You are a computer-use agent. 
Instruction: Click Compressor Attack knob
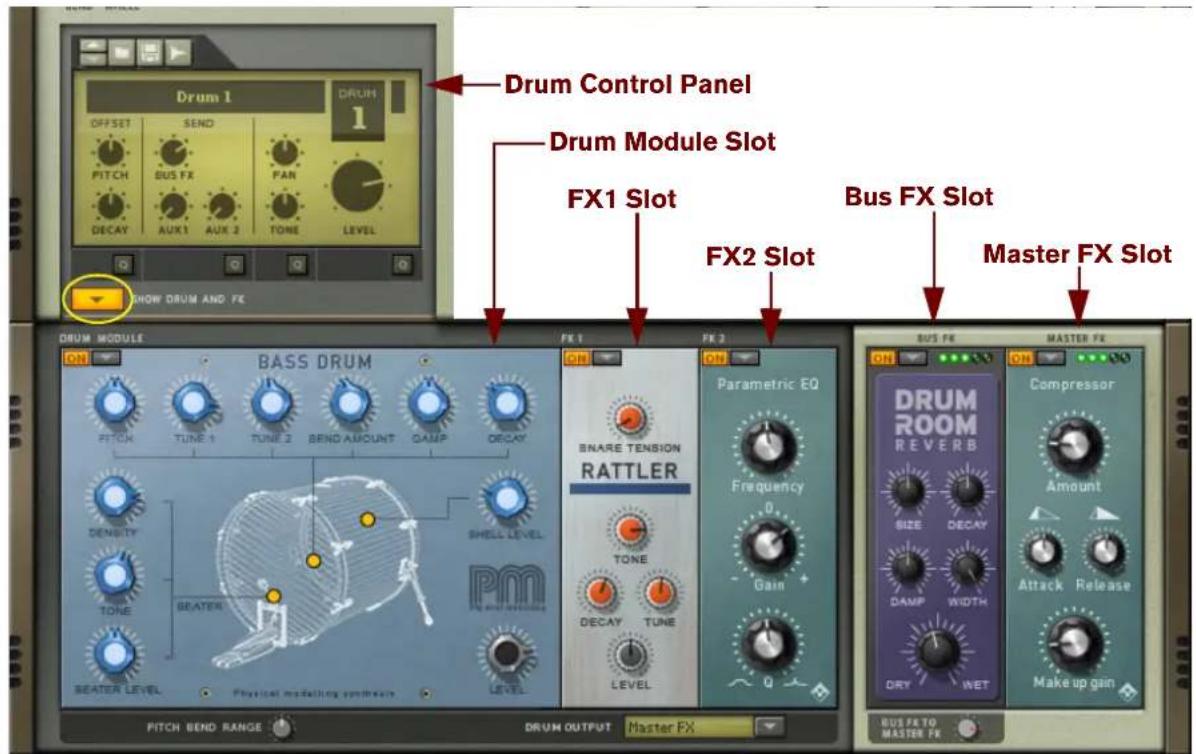1043,552
